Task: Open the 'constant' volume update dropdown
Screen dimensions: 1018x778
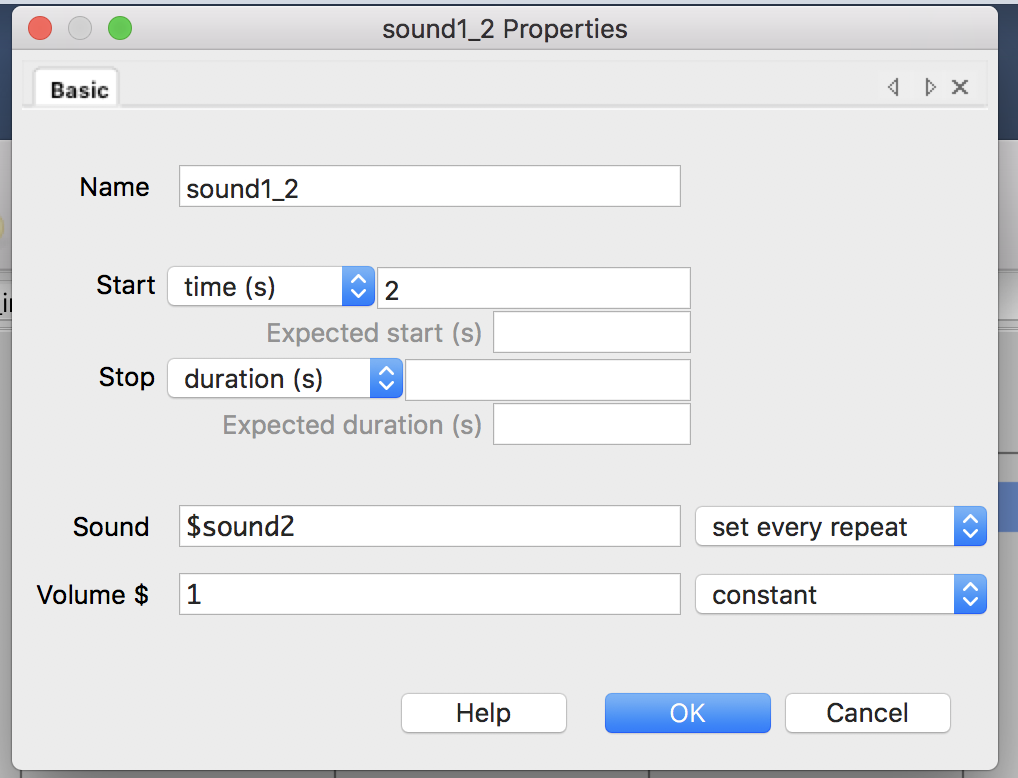Action: [x=840, y=595]
